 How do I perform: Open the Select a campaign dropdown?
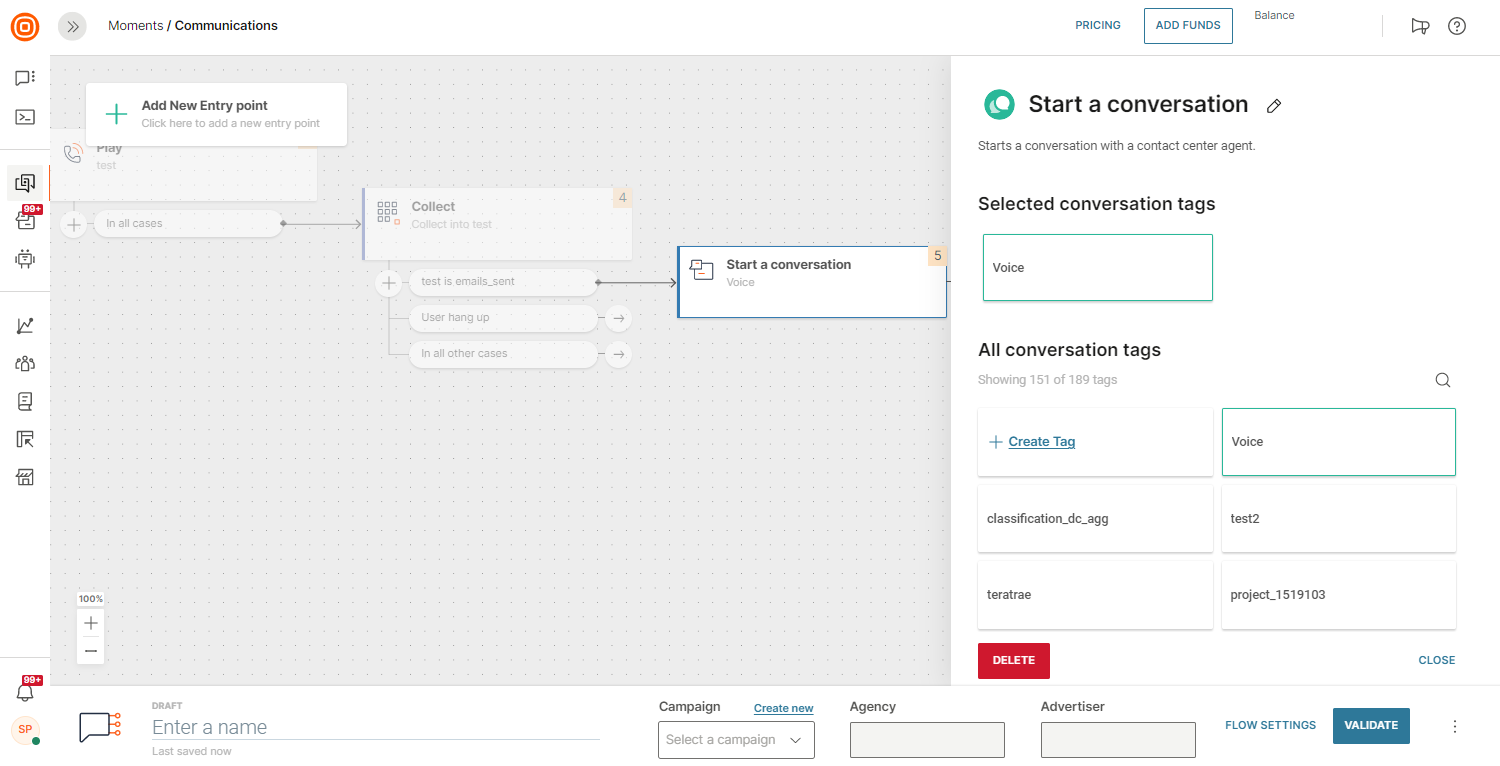(x=736, y=740)
